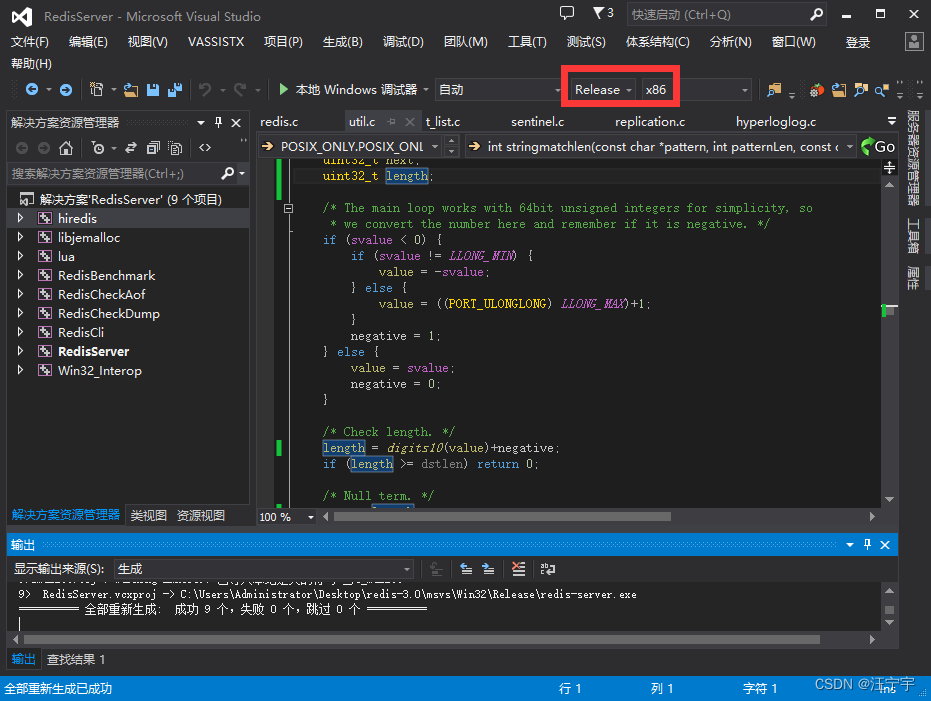Select the RedisCheckAof project
931x701 pixels.
tap(102, 294)
